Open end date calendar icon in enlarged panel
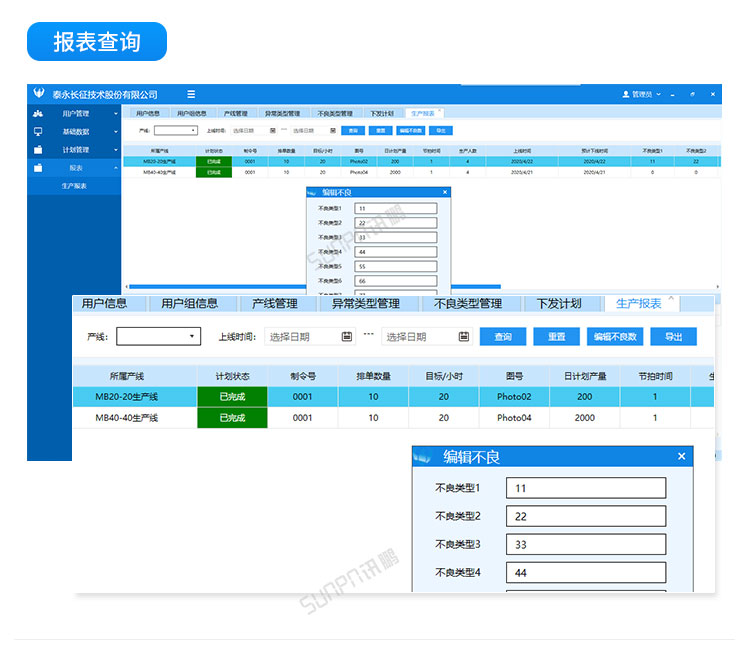This screenshot has width=750, height=664. tap(463, 337)
